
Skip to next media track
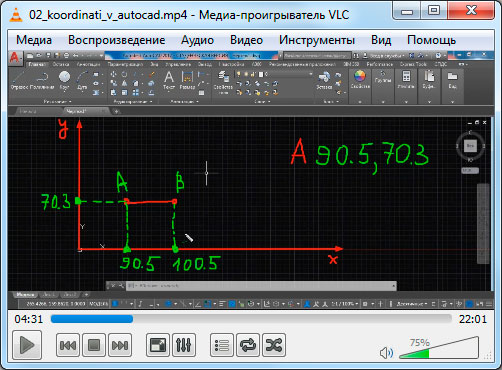120,345
